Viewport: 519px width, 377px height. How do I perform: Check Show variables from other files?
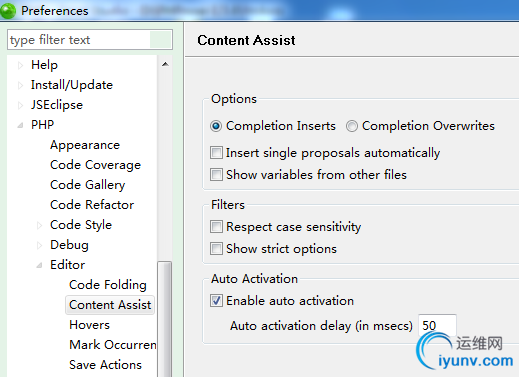click(x=216, y=175)
